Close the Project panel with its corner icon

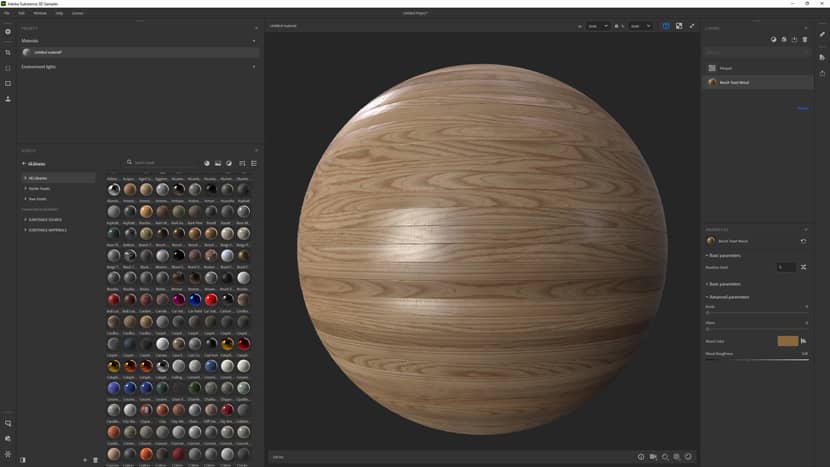[257, 28]
